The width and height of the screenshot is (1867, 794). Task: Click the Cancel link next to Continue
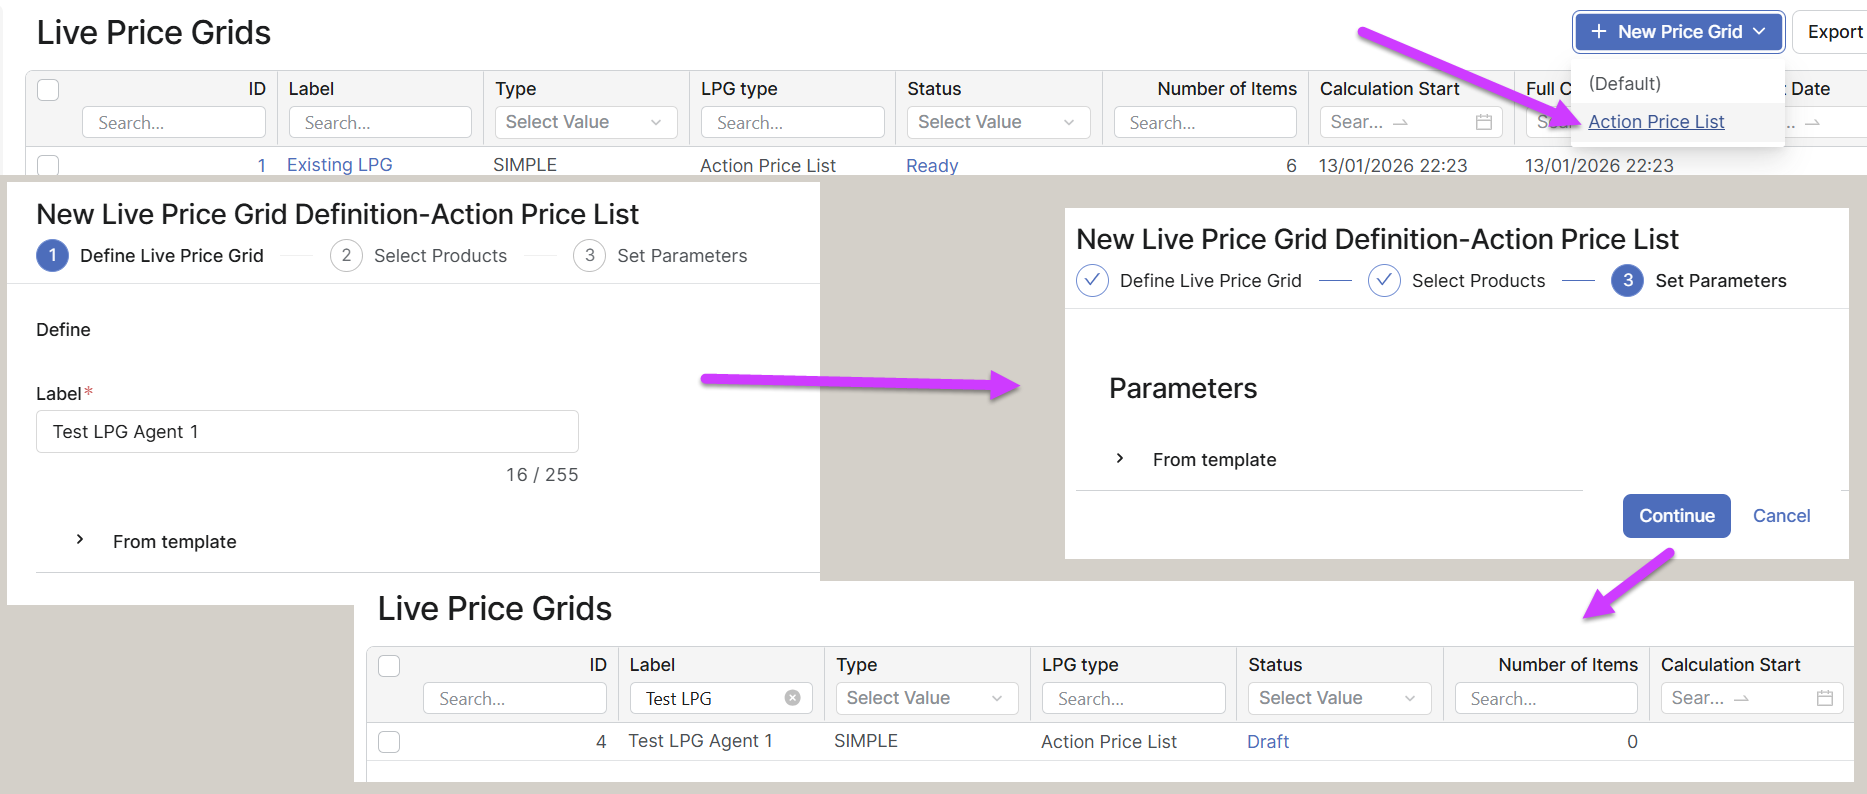point(1781,516)
